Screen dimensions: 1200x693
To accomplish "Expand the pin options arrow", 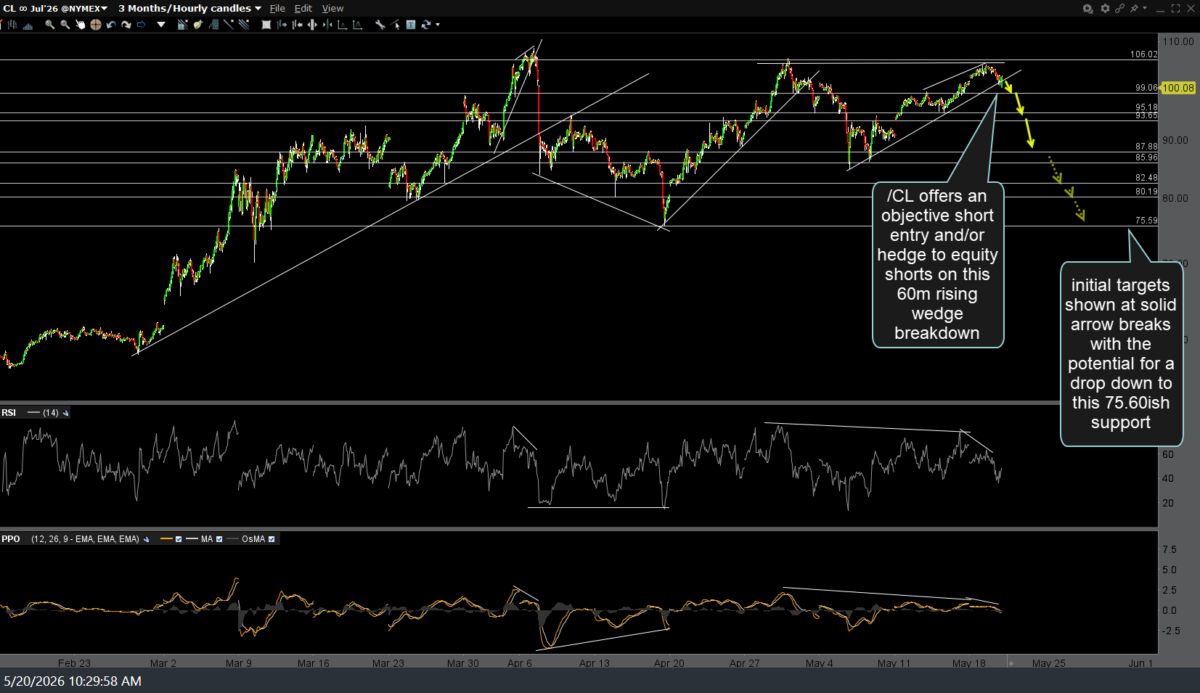I will [1145, 8].
